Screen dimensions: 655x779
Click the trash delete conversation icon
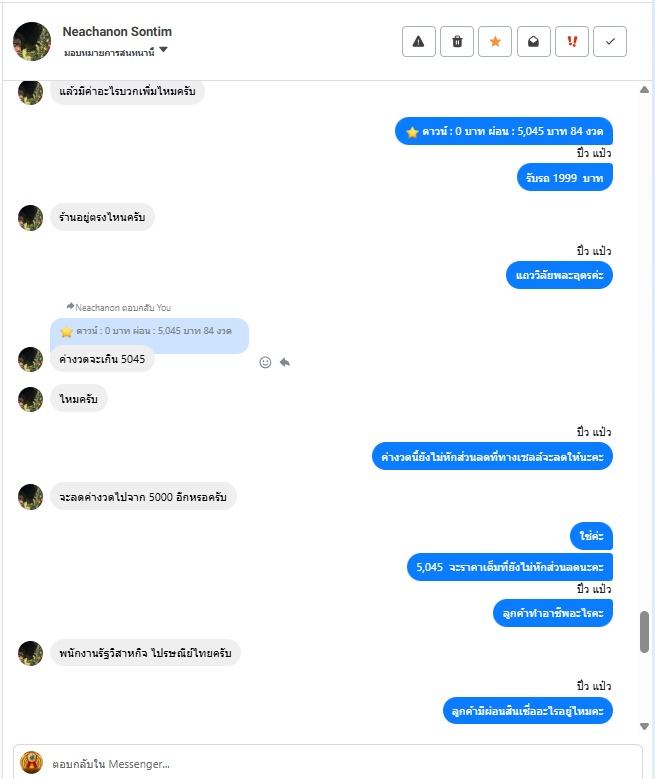click(x=457, y=42)
